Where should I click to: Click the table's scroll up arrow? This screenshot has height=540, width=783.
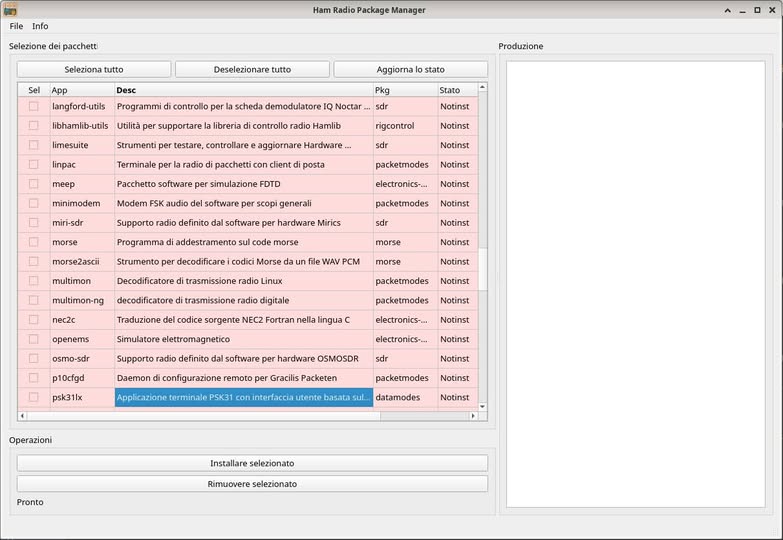pos(482,87)
